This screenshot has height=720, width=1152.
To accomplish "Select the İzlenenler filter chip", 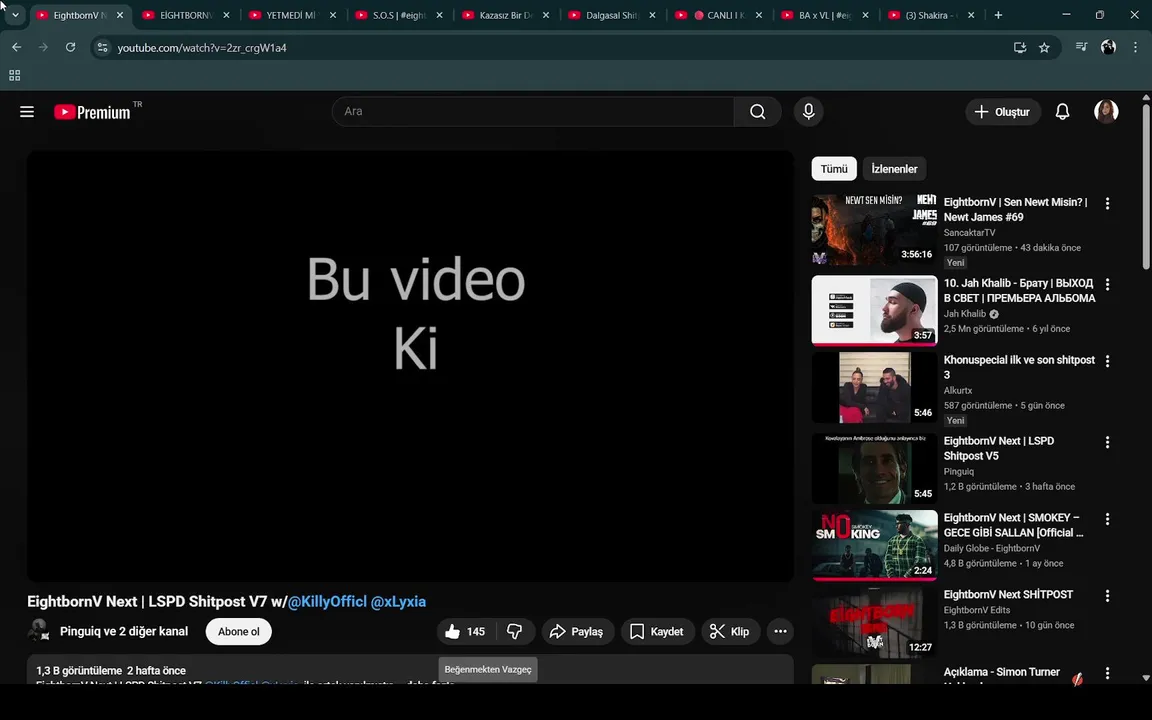I will pyautogui.click(x=894, y=169).
